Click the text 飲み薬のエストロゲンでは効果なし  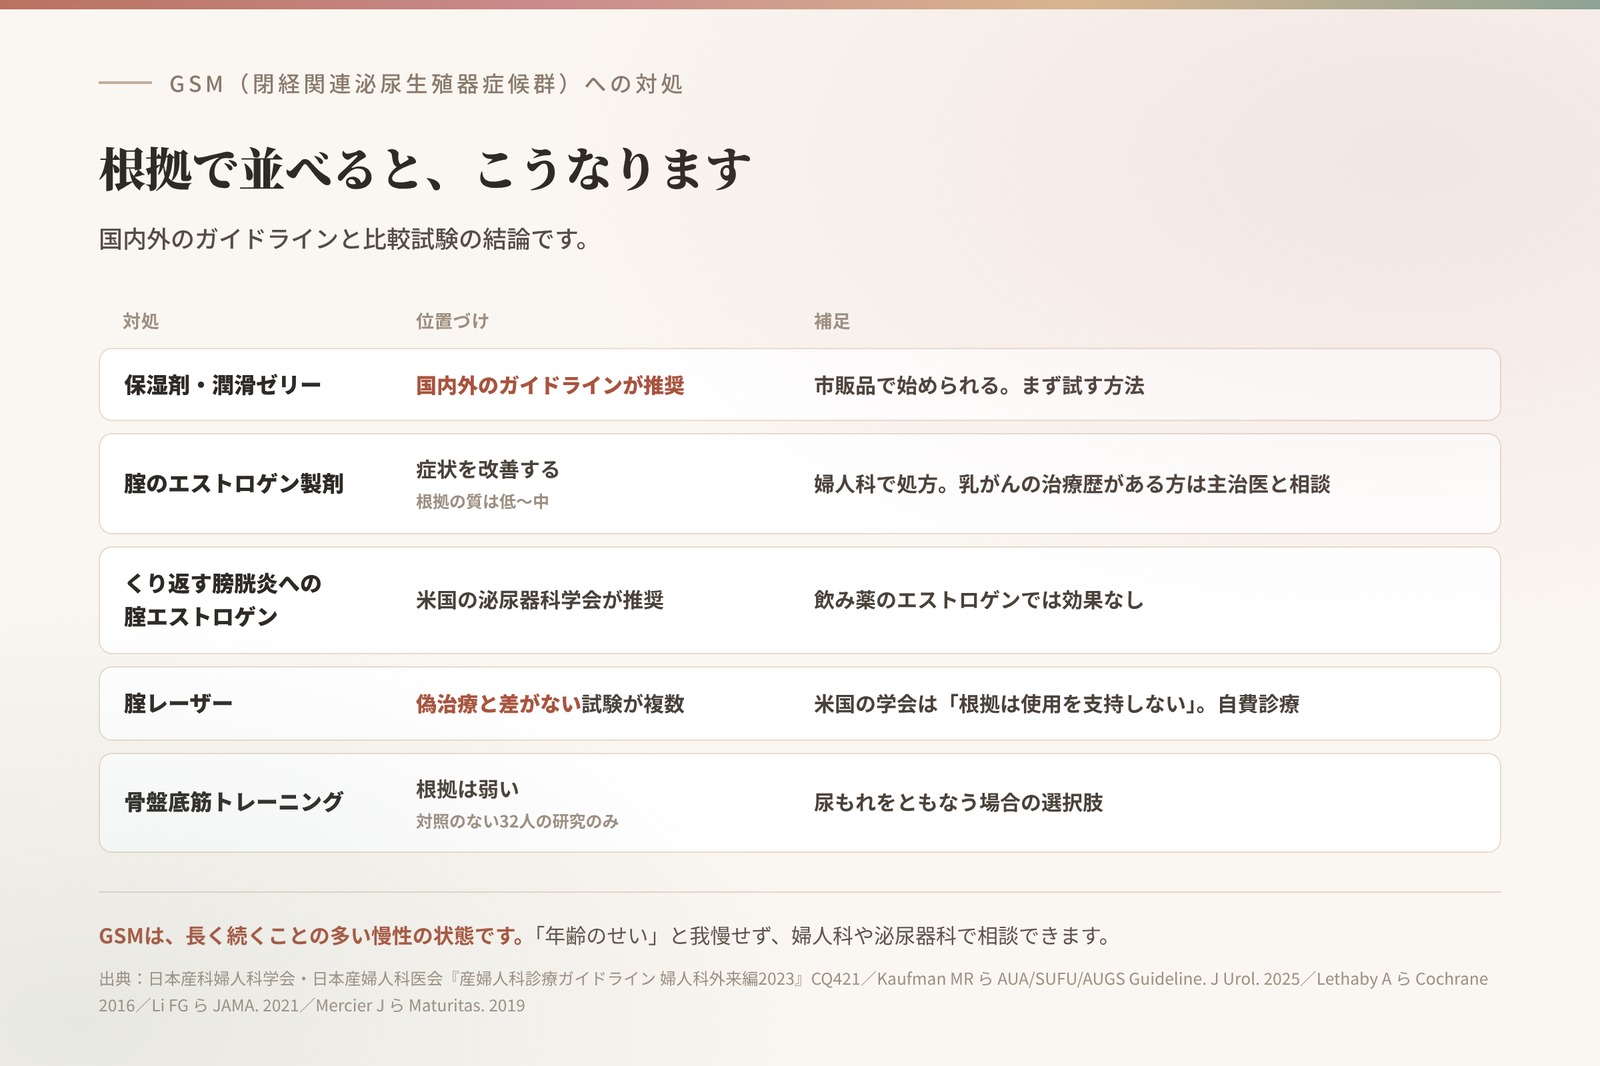pyautogui.click(x=979, y=600)
